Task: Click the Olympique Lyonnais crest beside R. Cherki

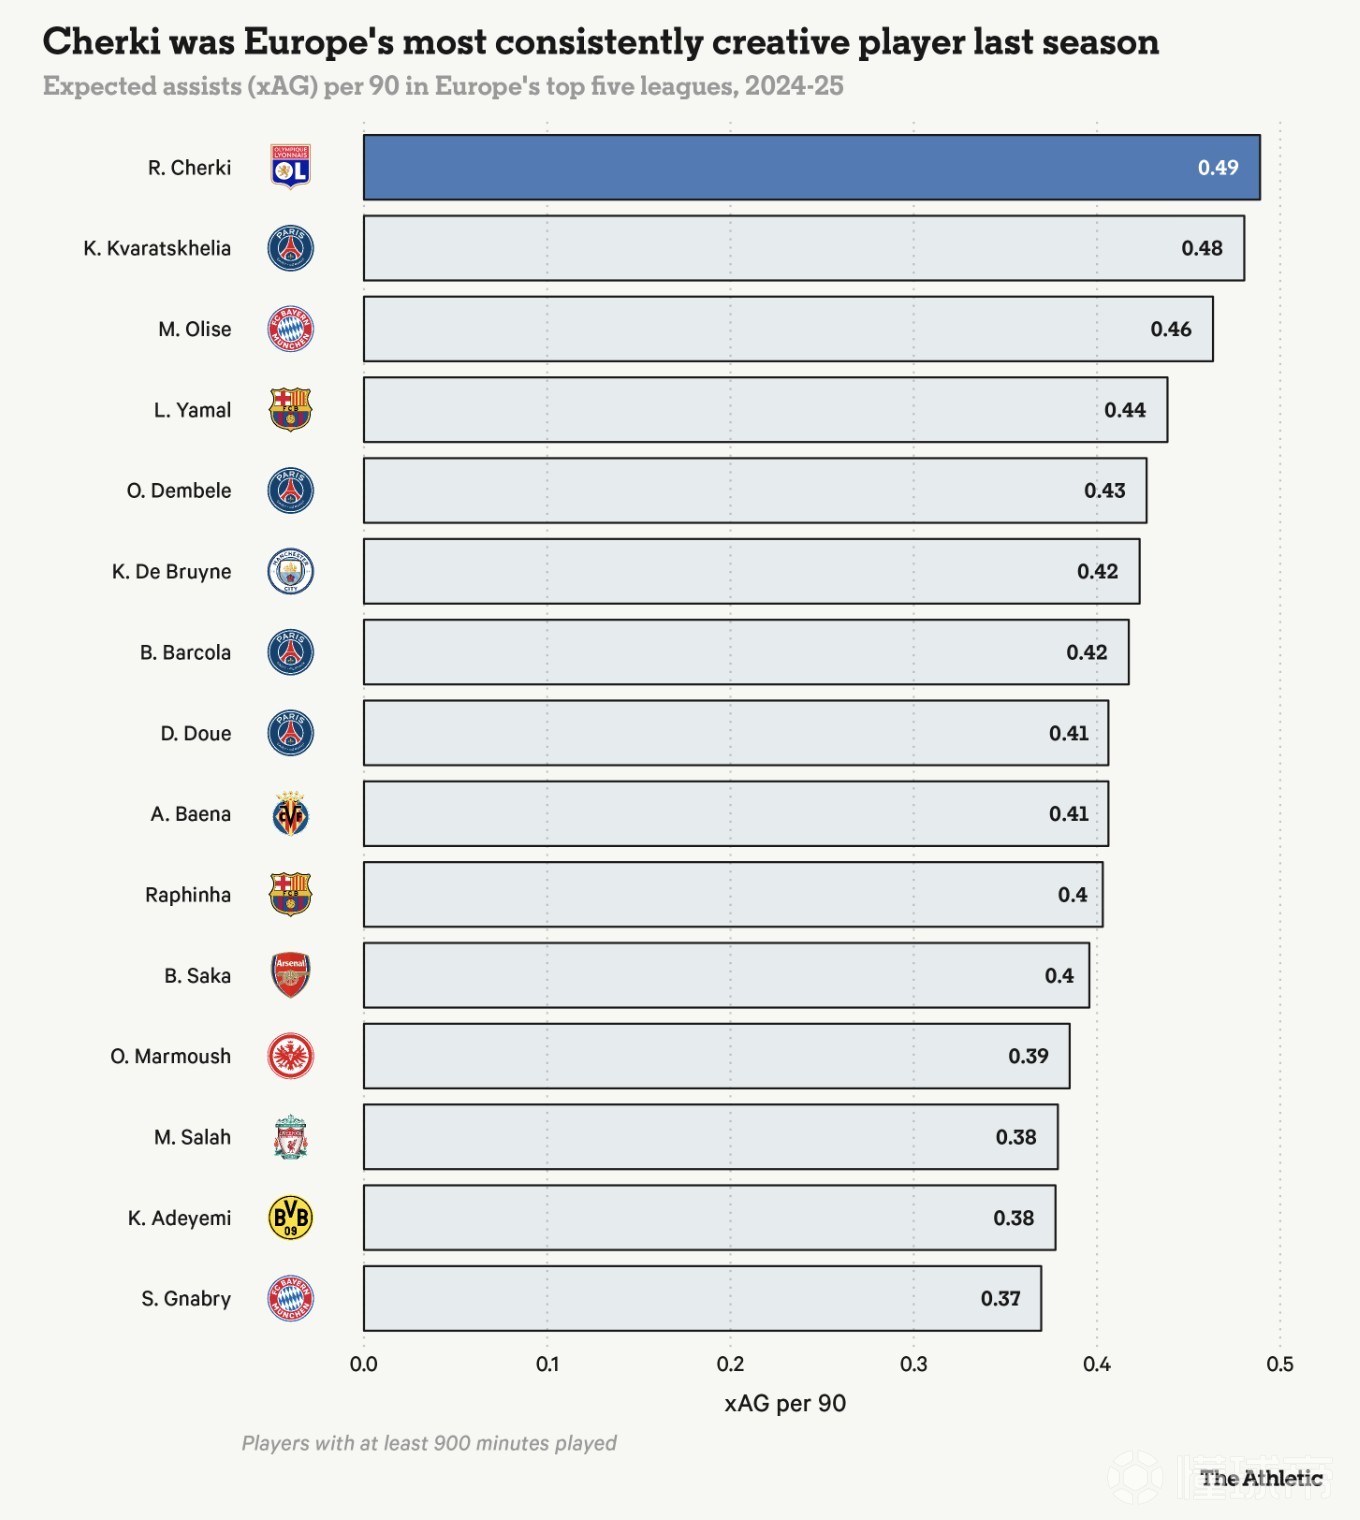Action: click(x=291, y=167)
